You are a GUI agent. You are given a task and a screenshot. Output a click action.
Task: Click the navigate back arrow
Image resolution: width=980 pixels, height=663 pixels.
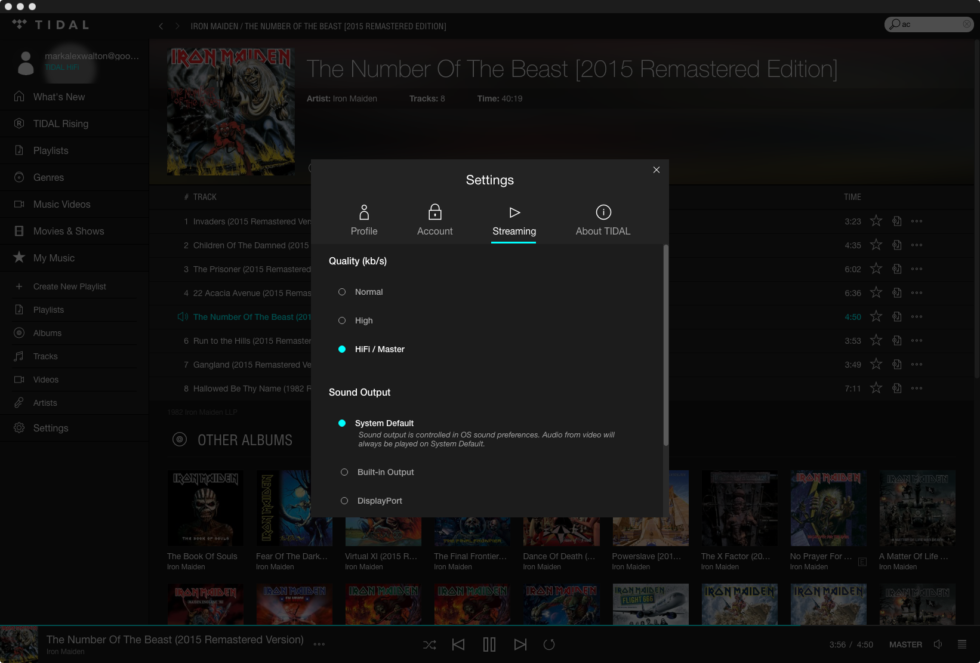pos(161,26)
